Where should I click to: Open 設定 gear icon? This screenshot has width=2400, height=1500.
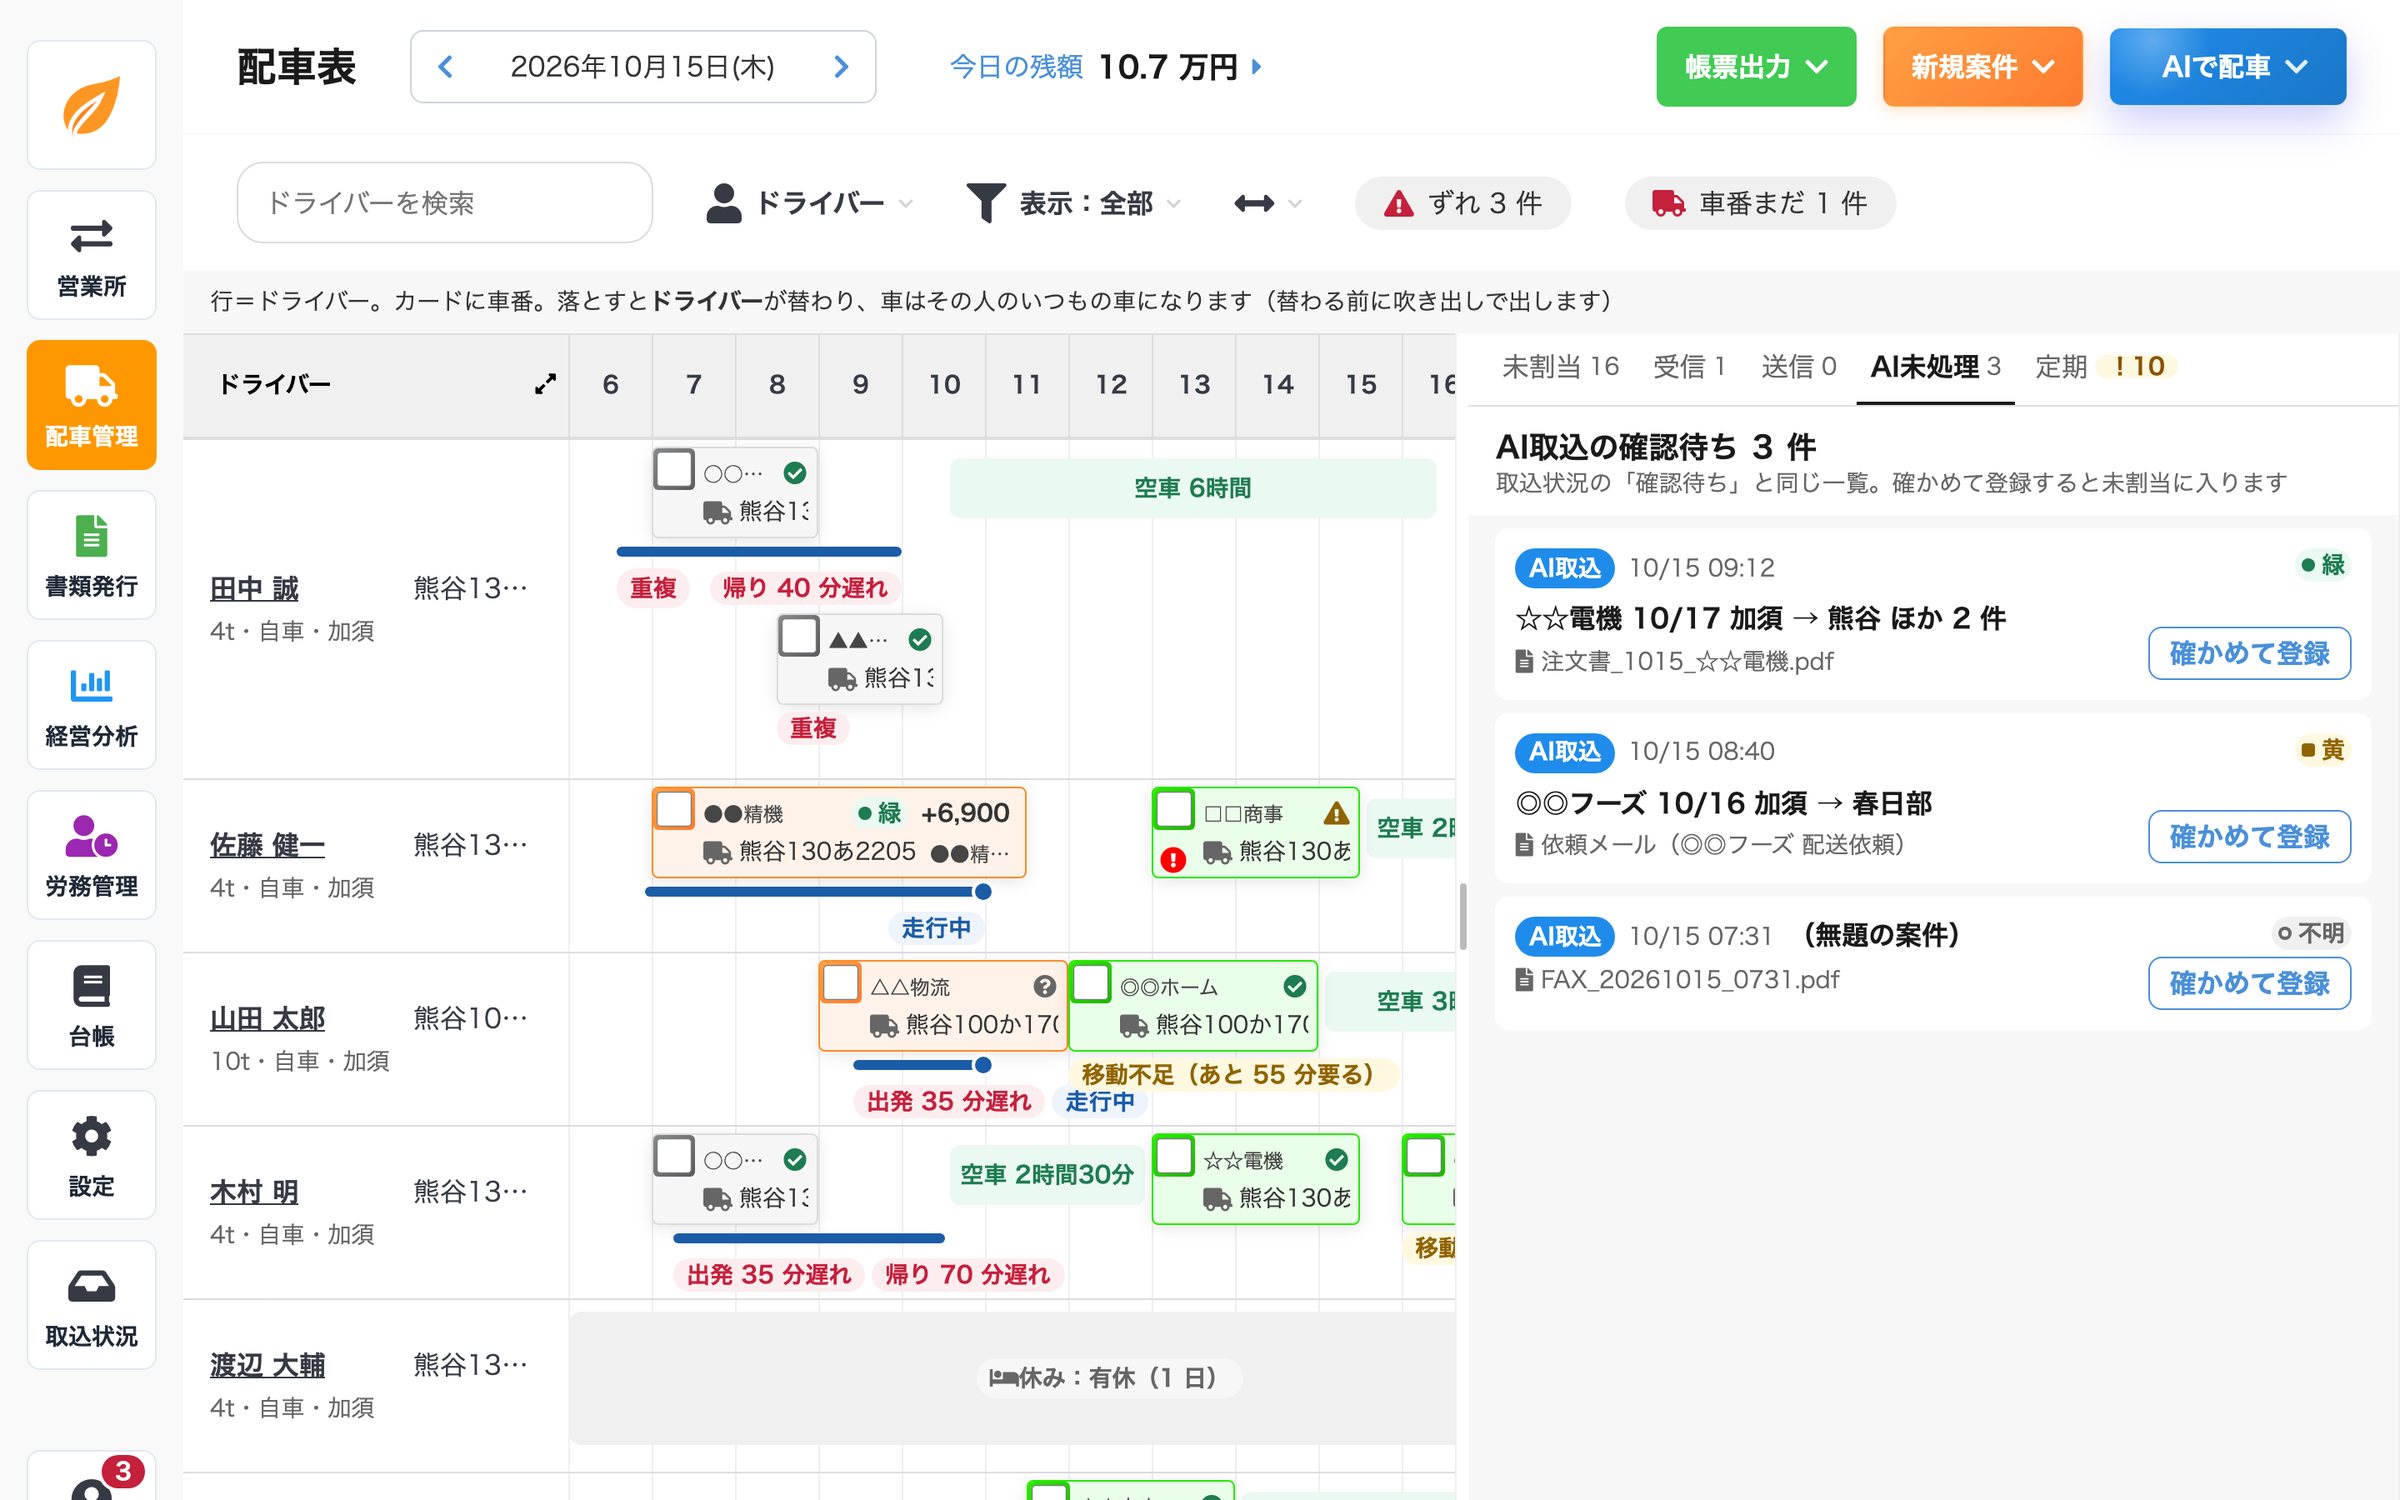[91, 1155]
